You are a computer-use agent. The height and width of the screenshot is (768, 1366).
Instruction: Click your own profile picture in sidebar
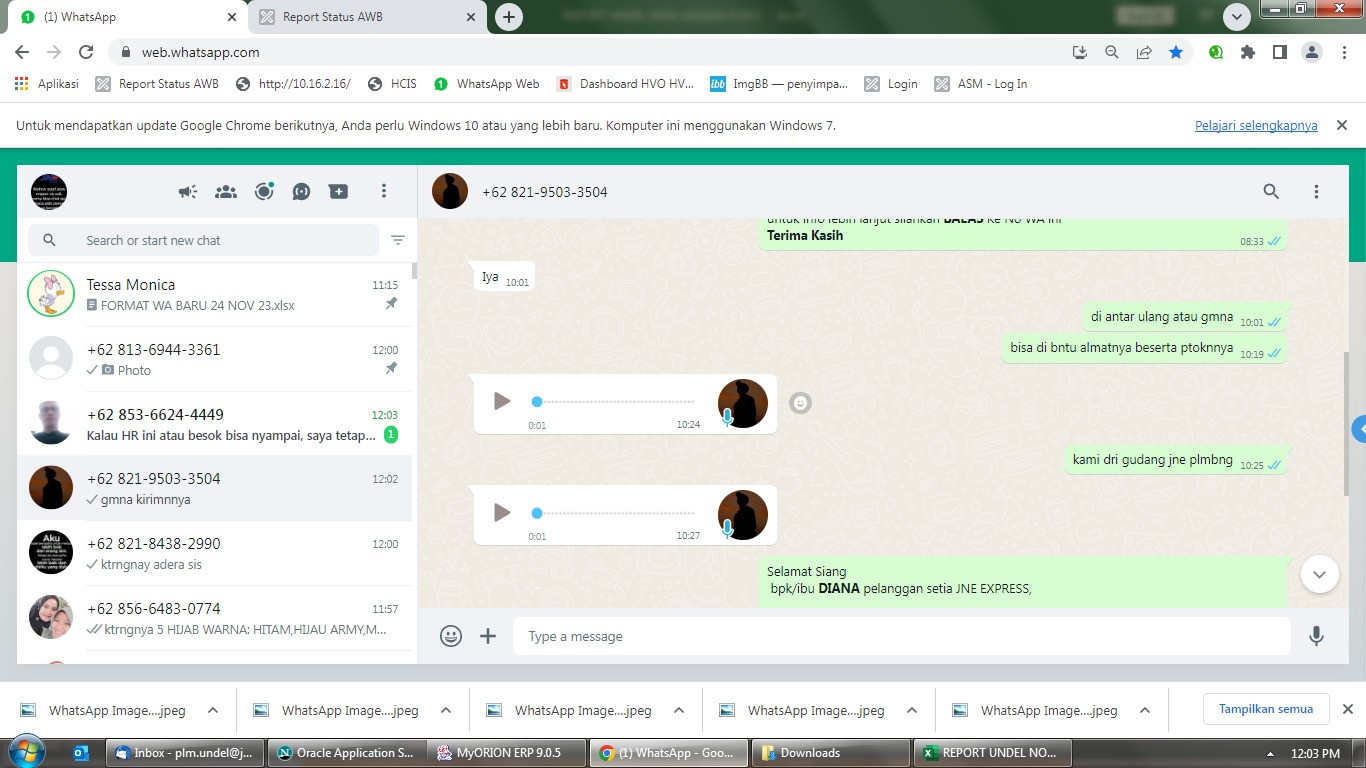tap(49, 191)
